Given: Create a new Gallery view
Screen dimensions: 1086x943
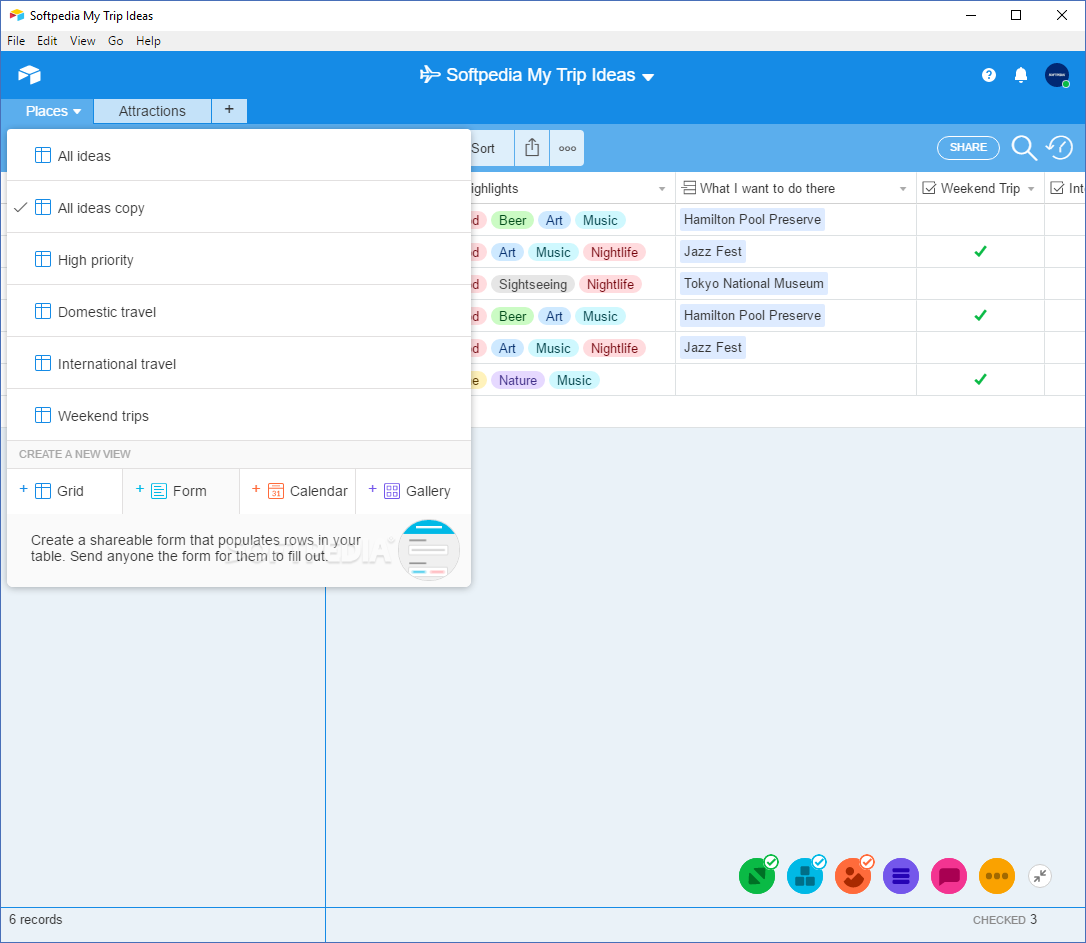Looking at the screenshot, I should coord(413,491).
